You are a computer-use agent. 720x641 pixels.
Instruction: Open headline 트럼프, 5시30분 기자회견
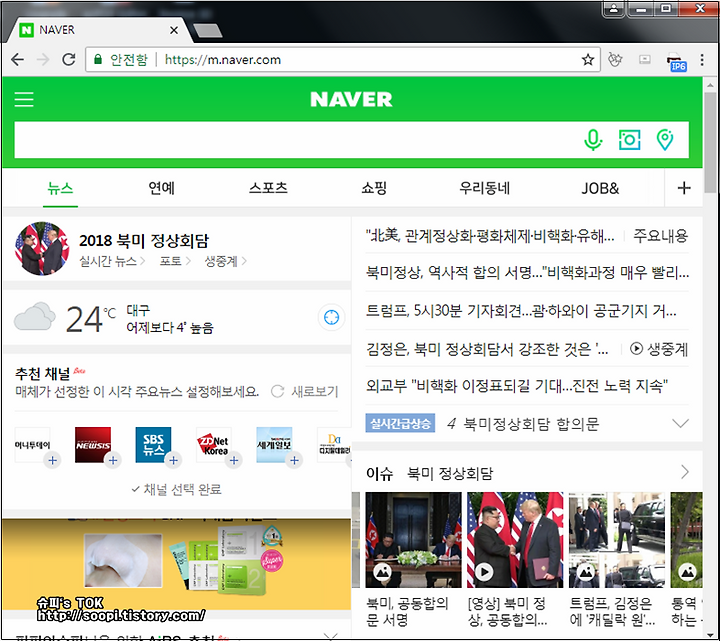click(x=521, y=311)
